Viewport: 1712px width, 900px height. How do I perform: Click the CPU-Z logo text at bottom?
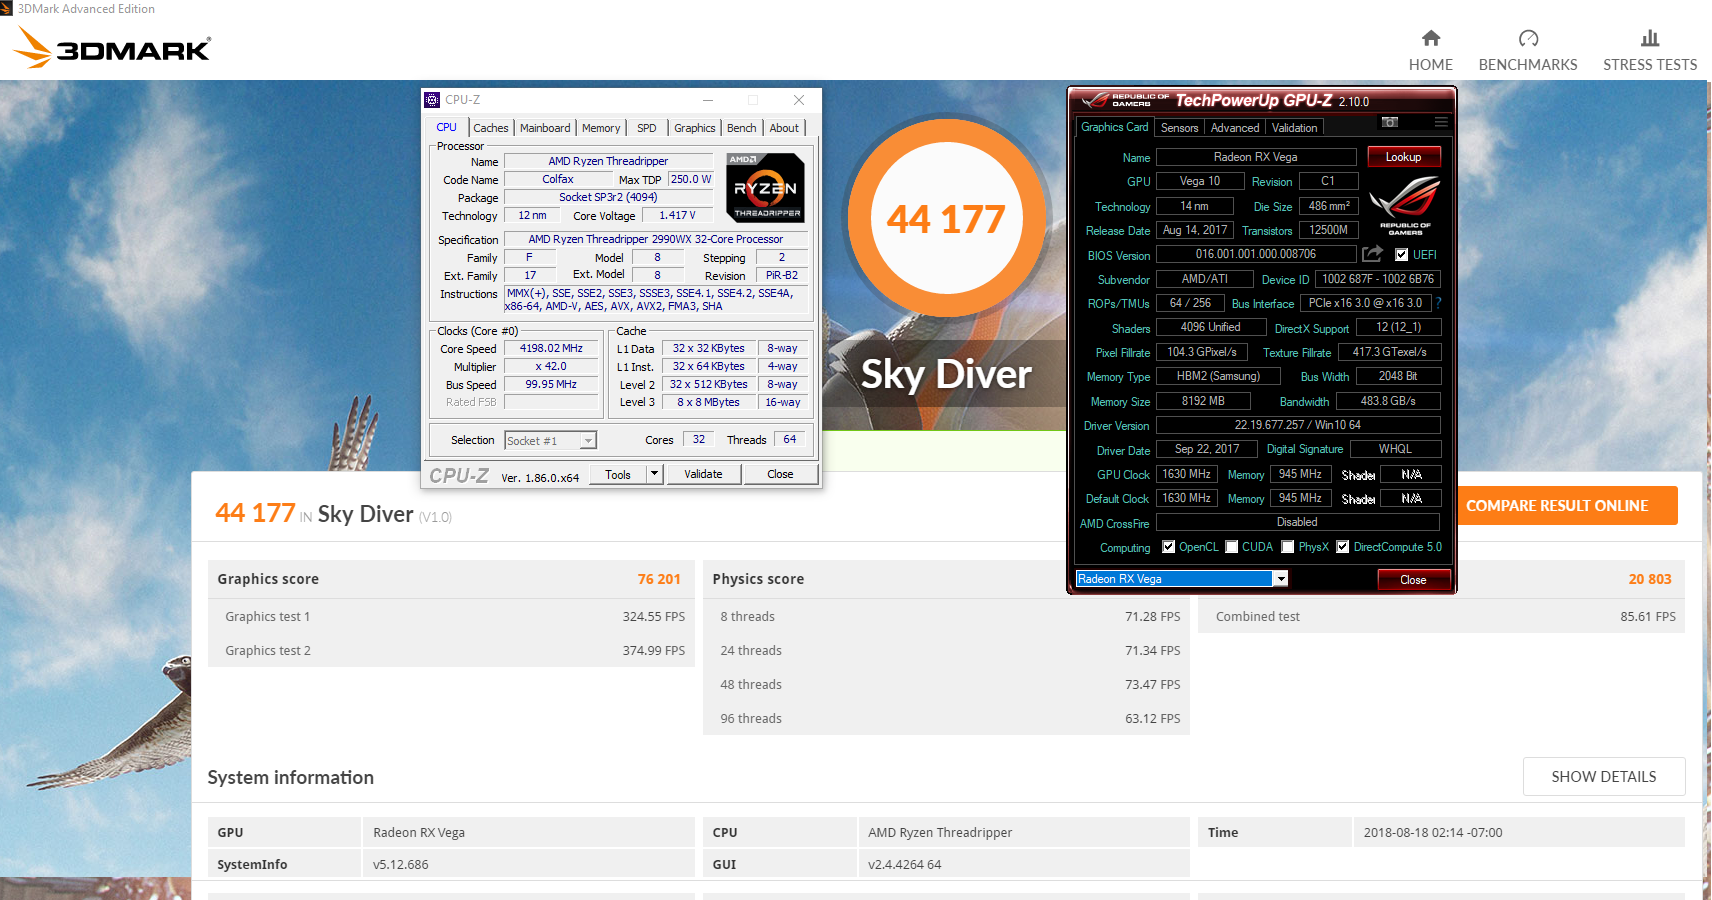459,476
